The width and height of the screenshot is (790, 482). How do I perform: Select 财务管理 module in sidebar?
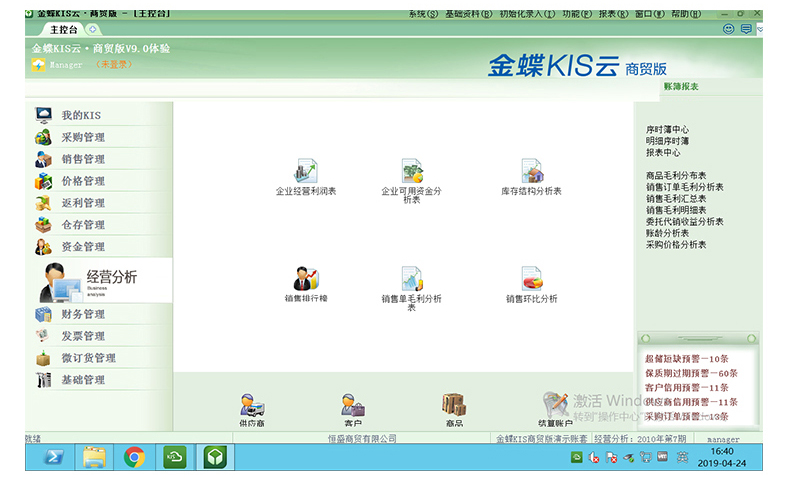[99, 314]
